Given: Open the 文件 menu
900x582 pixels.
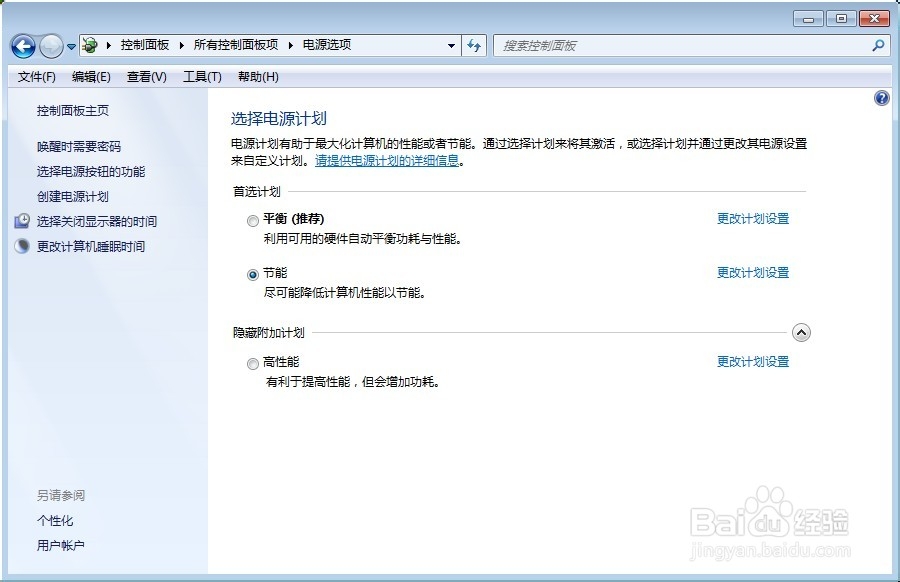Looking at the screenshot, I should 37,76.
